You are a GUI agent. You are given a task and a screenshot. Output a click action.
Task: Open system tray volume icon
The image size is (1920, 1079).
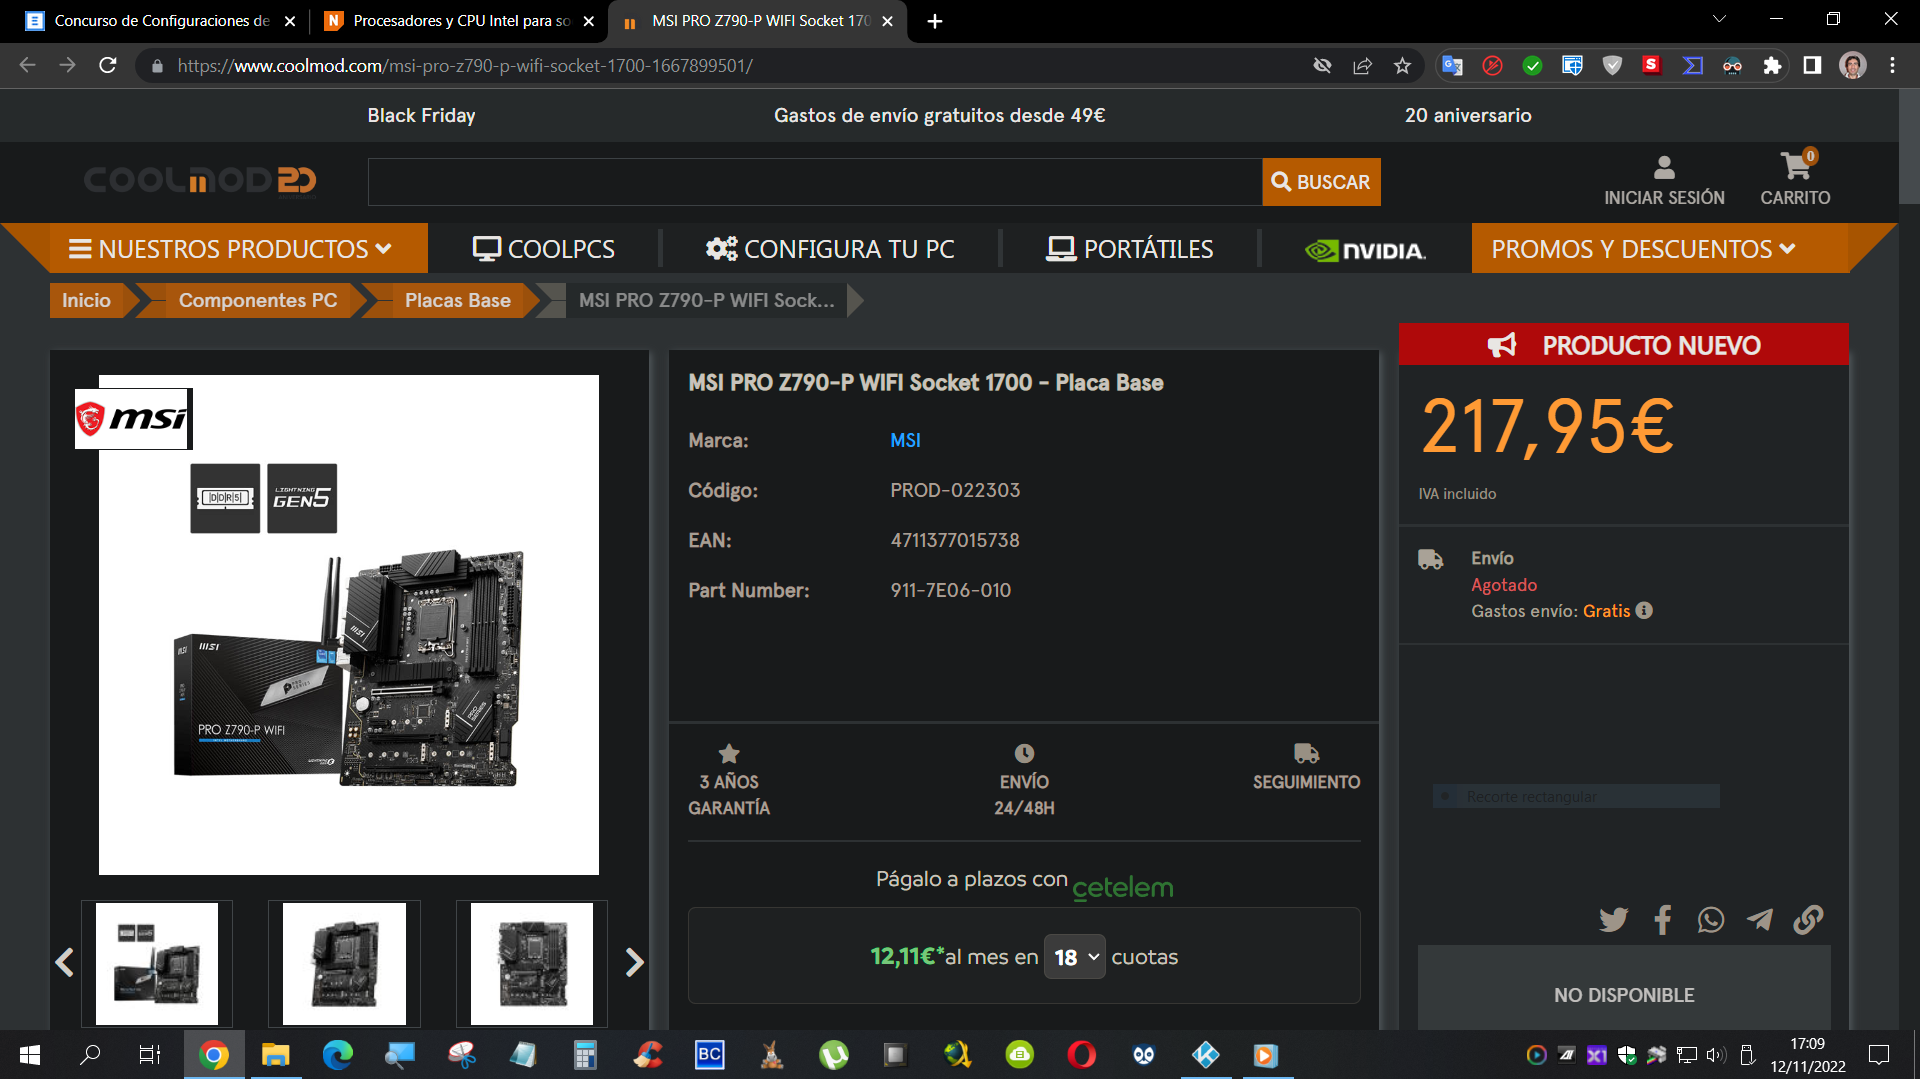[x=1716, y=1055]
